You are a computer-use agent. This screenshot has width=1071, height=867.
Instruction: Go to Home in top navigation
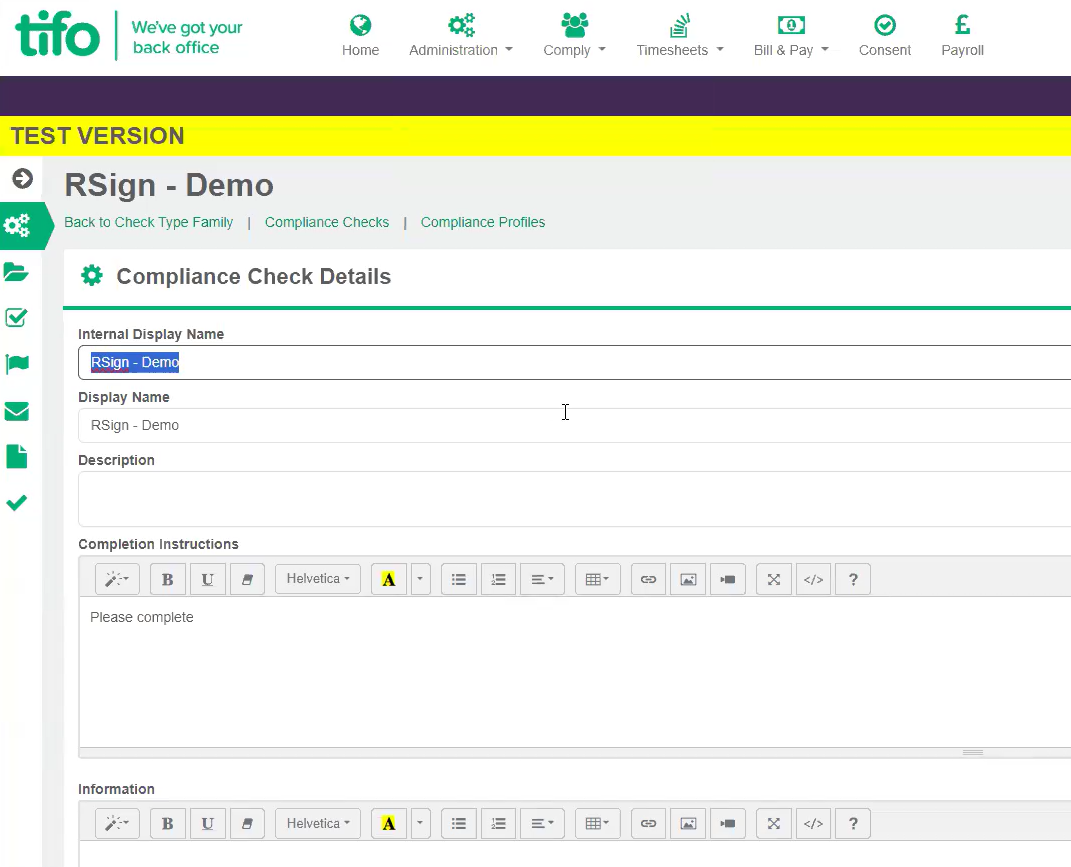click(361, 36)
